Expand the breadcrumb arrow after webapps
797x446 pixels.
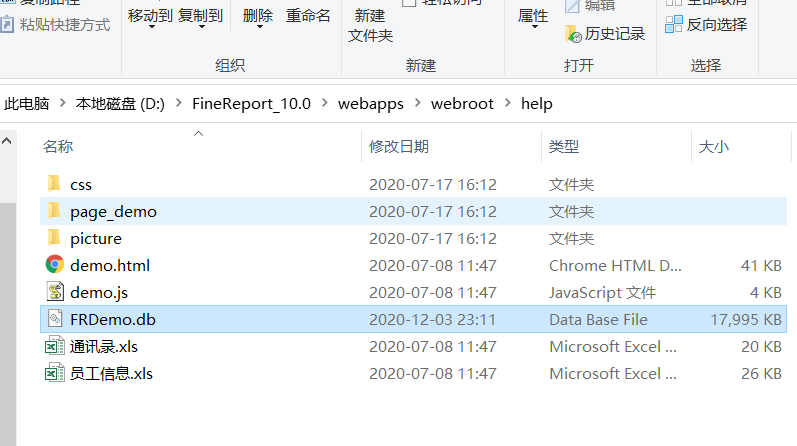point(417,103)
